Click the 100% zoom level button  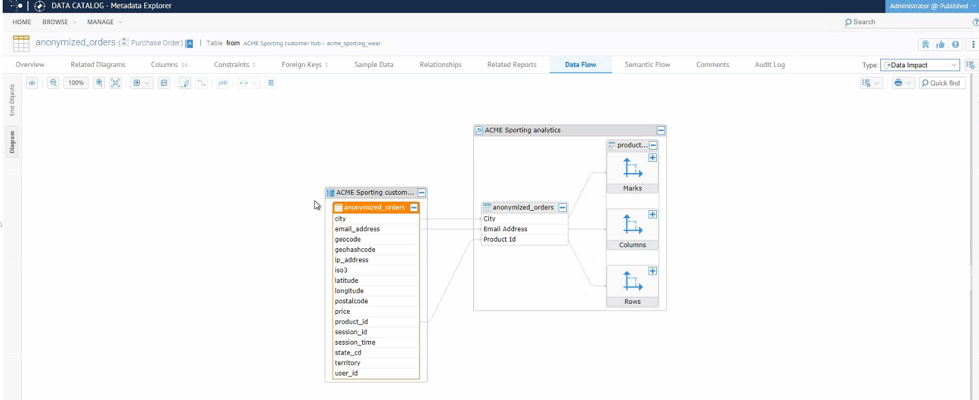click(76, 83)
